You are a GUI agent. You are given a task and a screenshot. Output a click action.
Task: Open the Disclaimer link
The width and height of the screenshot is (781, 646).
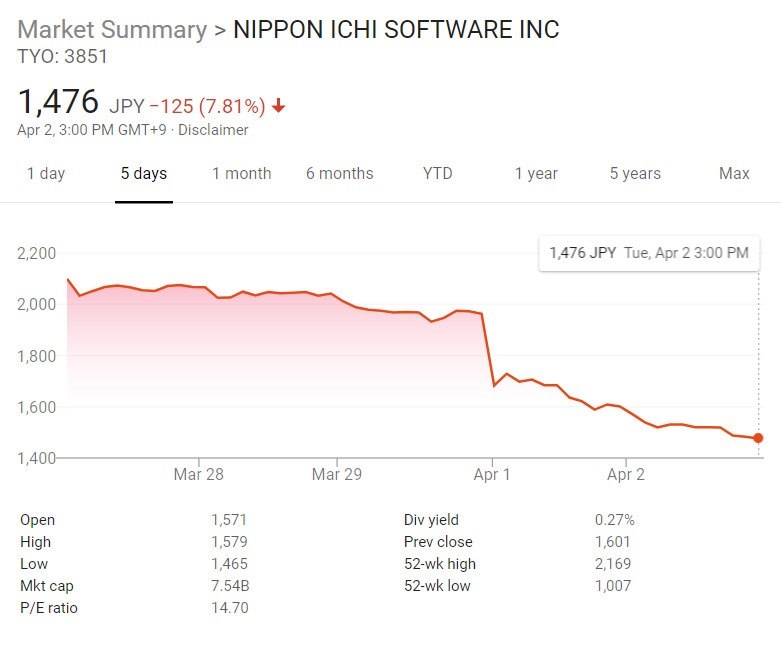[213, 130]
